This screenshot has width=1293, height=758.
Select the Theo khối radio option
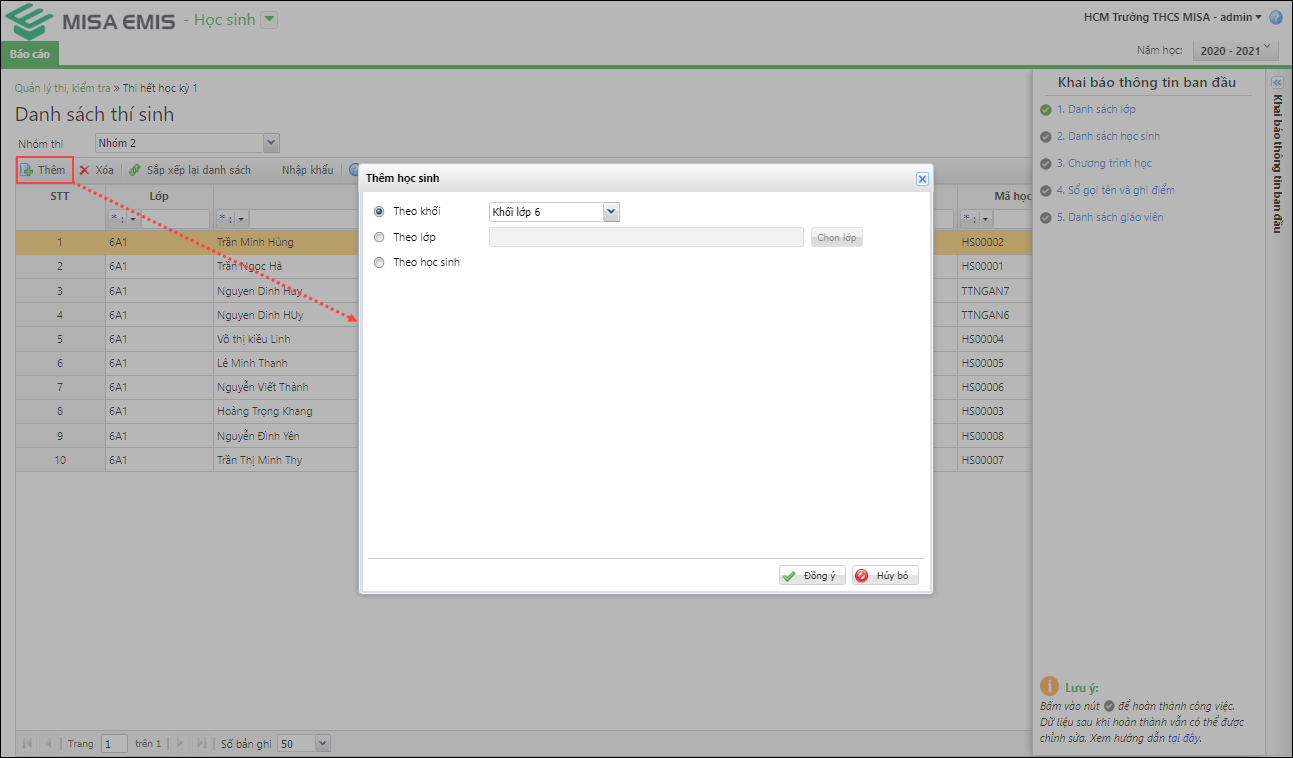click(378, 212)
